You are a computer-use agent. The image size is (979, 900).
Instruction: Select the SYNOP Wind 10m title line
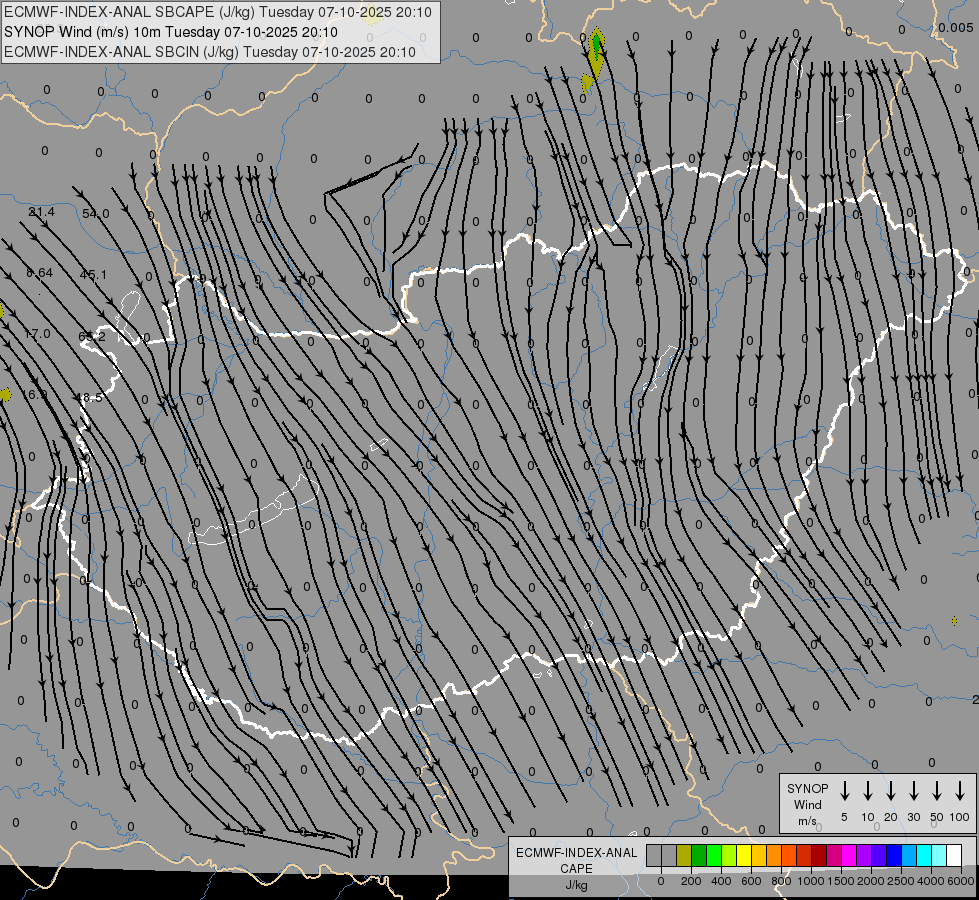[x=178, y=32]
